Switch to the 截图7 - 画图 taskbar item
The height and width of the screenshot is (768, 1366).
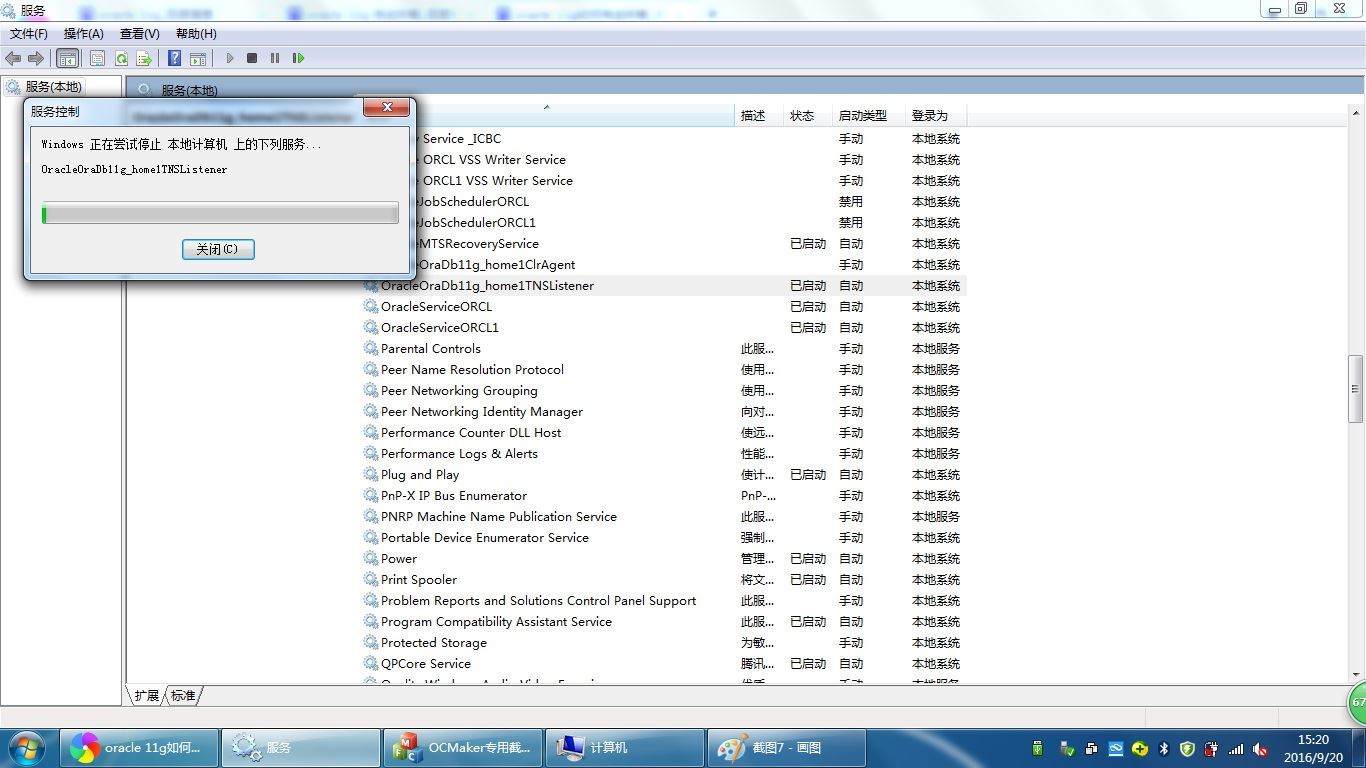[x=786, y=748]
